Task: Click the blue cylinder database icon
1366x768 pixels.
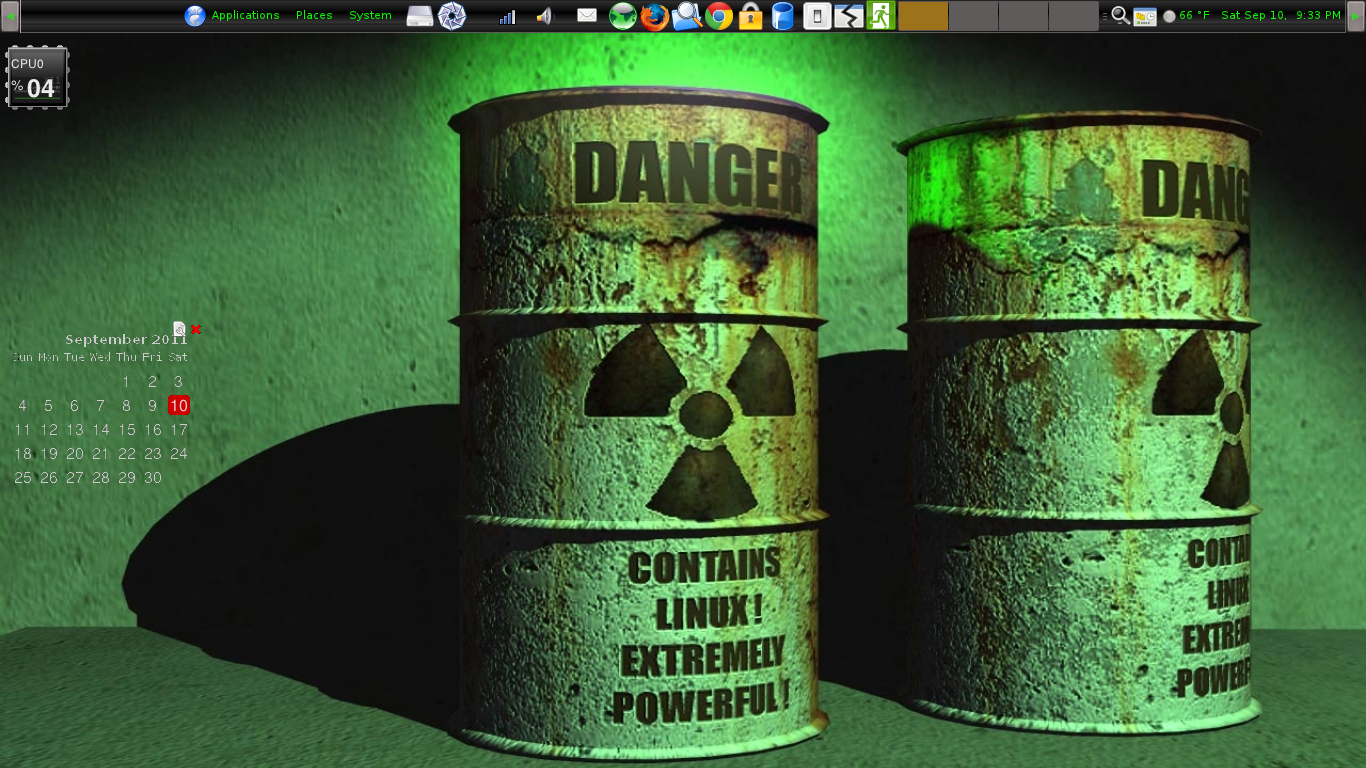Action: 783,16
